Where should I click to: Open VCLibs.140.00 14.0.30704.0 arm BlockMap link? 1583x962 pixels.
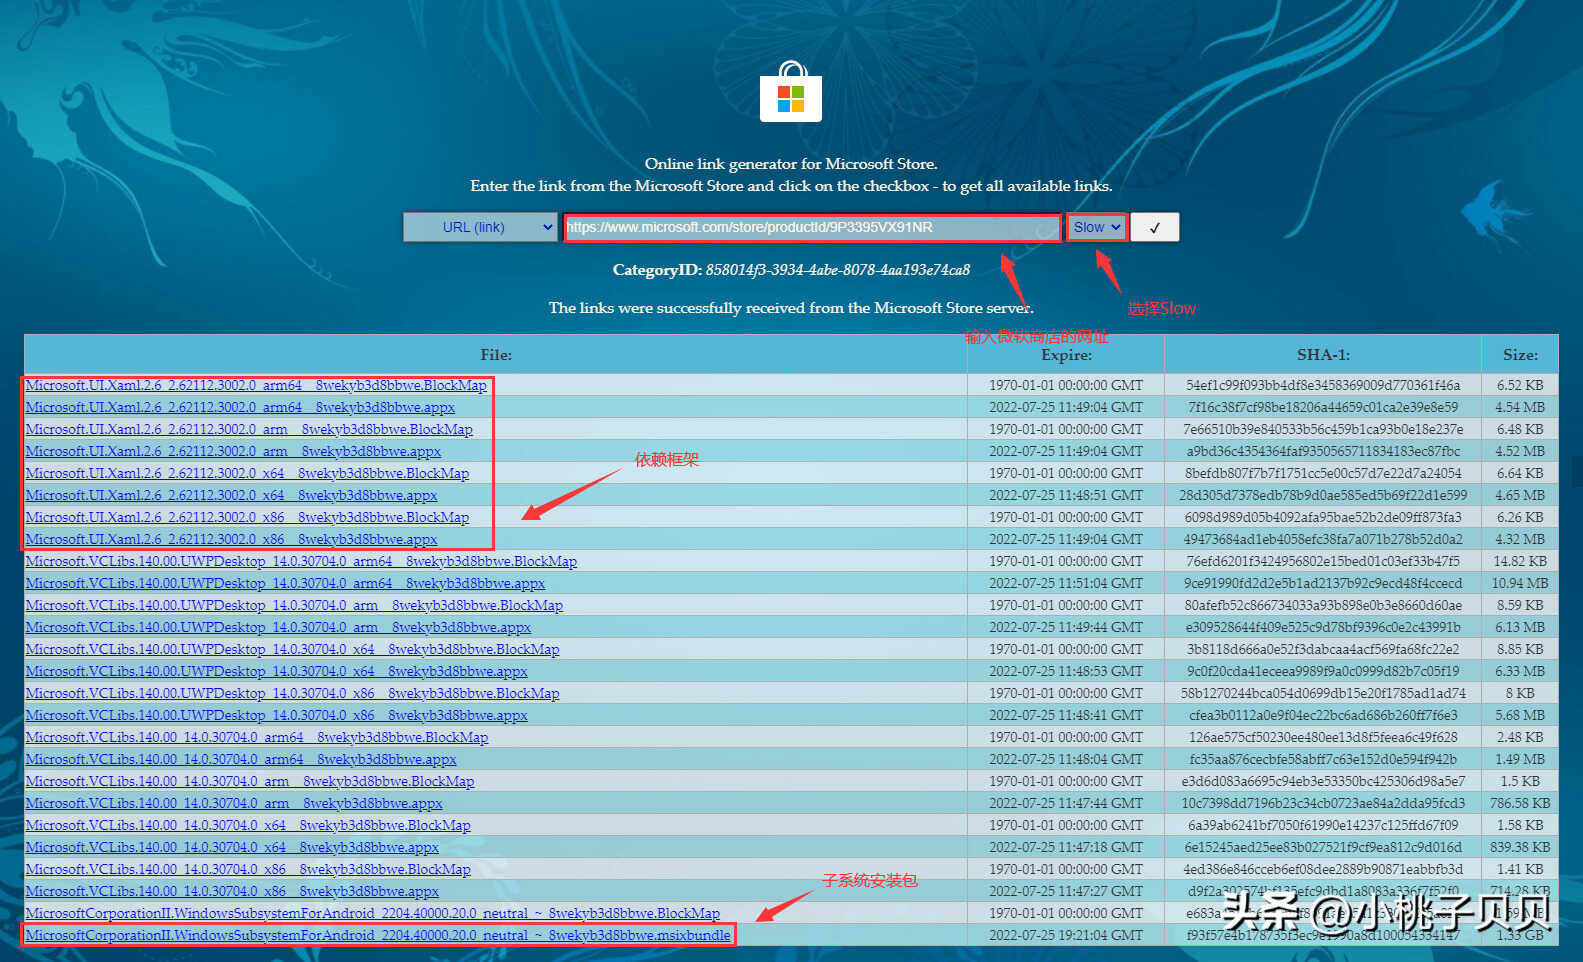(250, 781)
